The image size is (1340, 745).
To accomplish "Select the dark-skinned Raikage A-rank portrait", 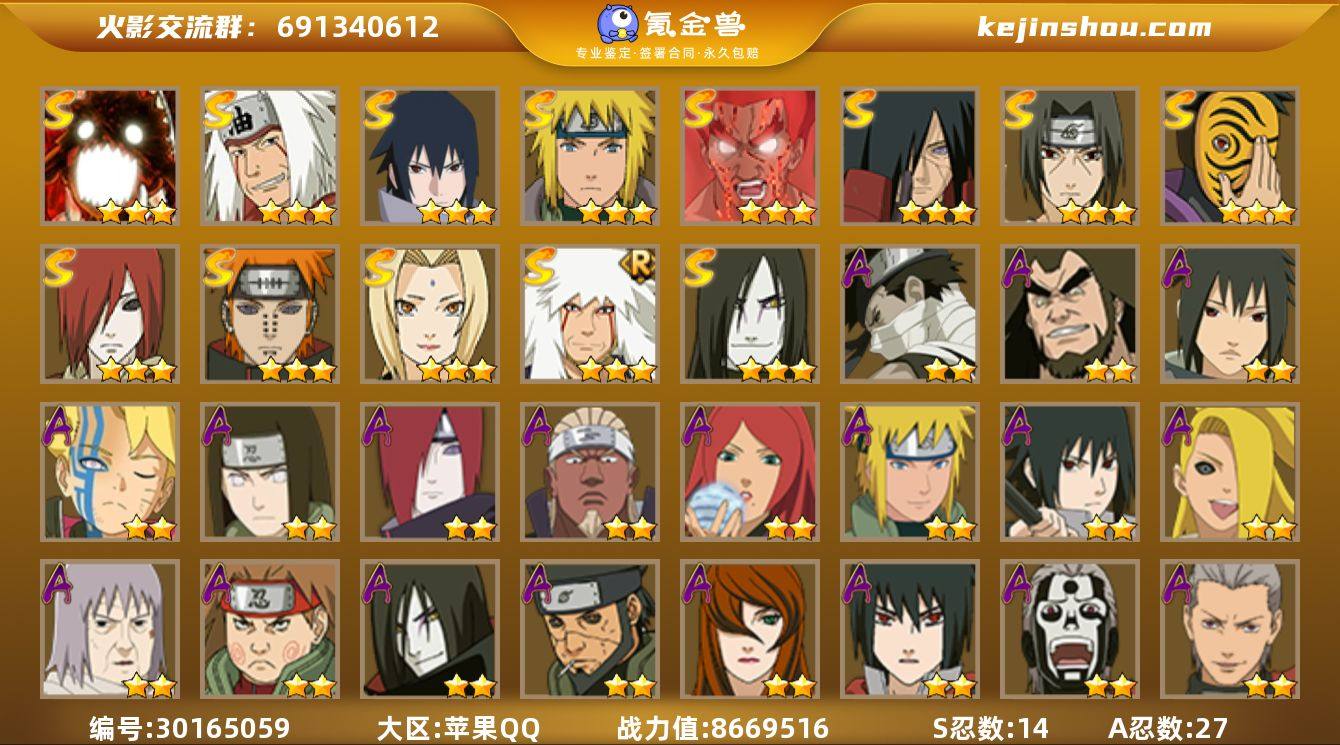I will pos(590,472).
